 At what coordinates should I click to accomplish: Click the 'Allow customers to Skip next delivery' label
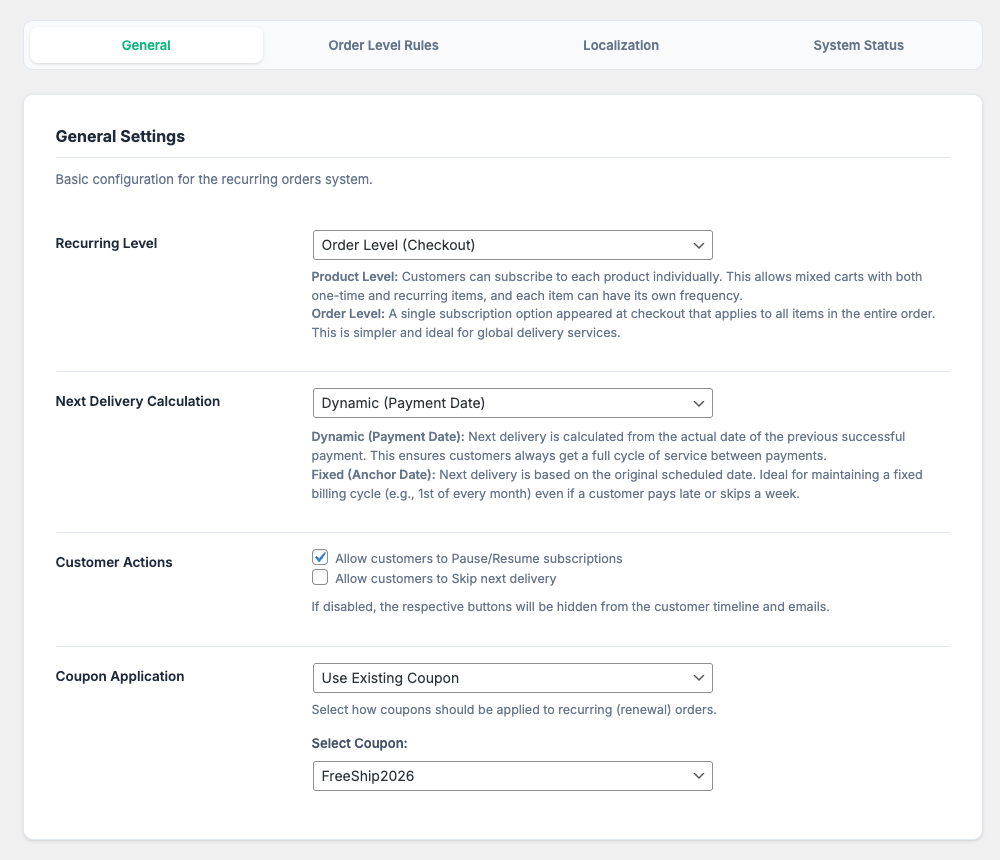(445, 579)
